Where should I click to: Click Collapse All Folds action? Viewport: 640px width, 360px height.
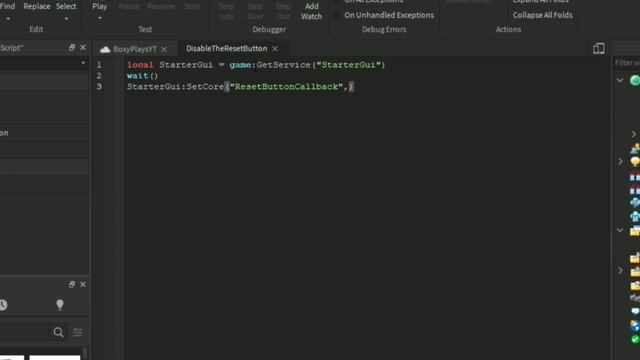(x=542, y=15)
